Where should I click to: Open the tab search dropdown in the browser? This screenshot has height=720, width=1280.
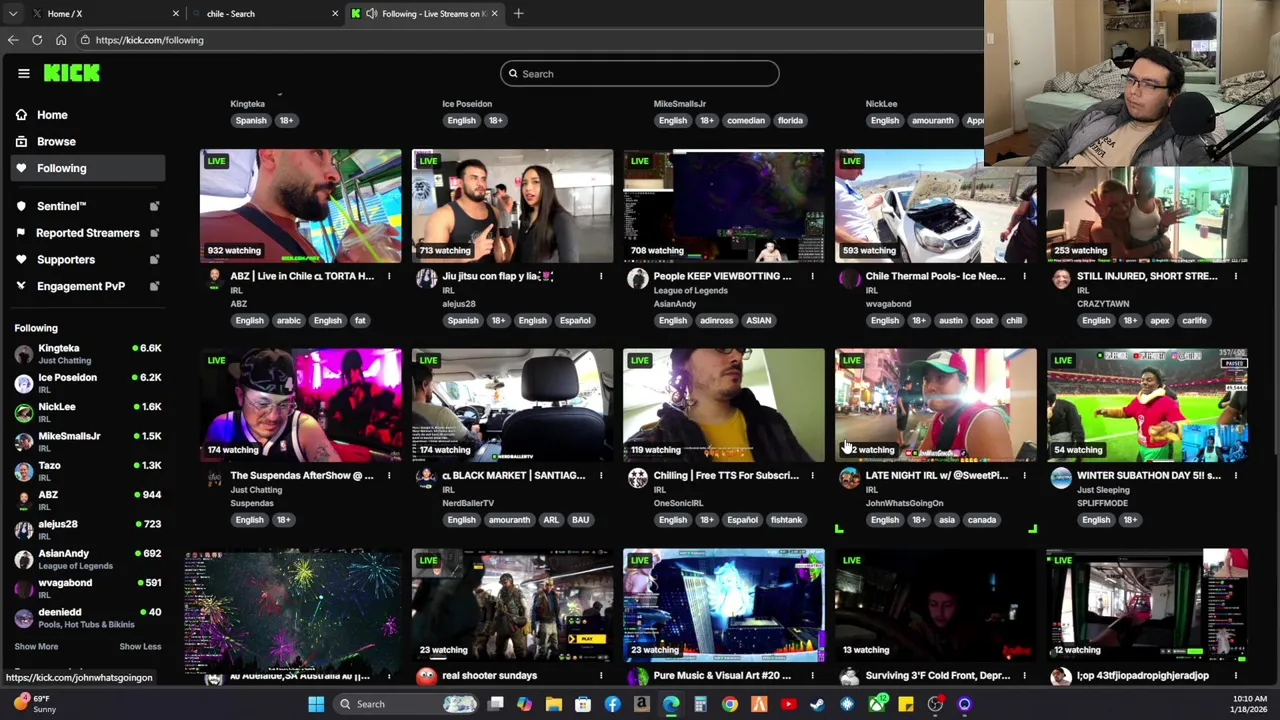tap(13, 14)
